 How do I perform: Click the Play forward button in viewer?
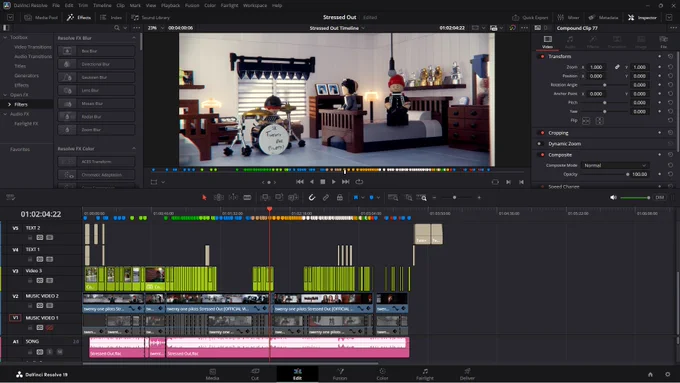pos(333,182)
